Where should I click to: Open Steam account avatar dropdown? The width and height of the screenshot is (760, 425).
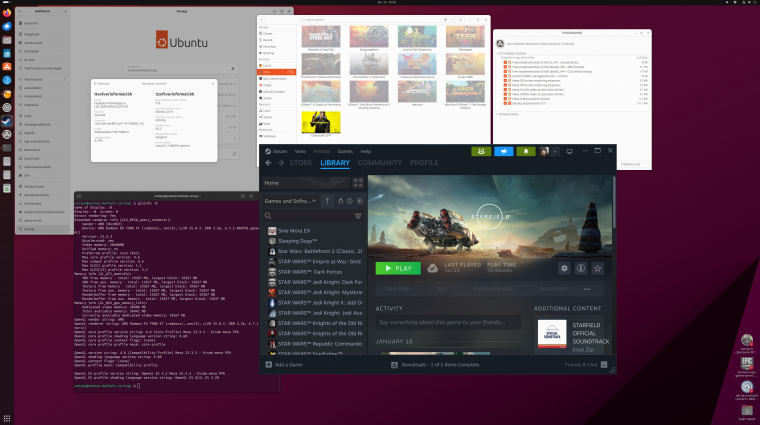tap(550, 151)
